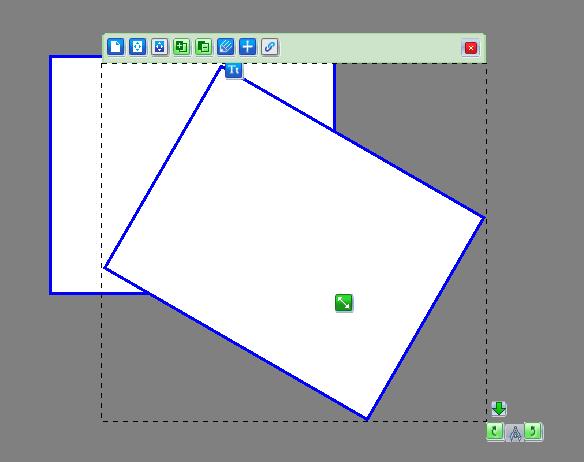Click the green rotate arrow right of compass
This screenshot has height=462, width=584.
coord(533,431)
